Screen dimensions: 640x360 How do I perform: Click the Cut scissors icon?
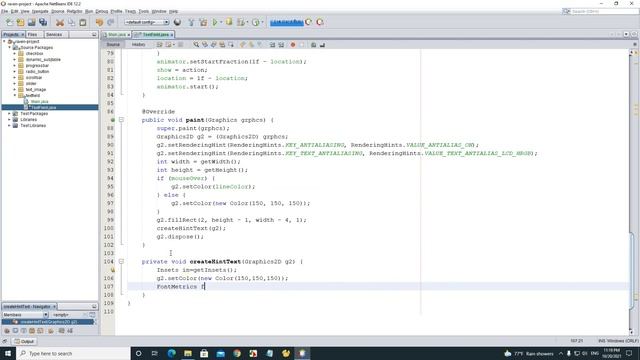(60, 22)
